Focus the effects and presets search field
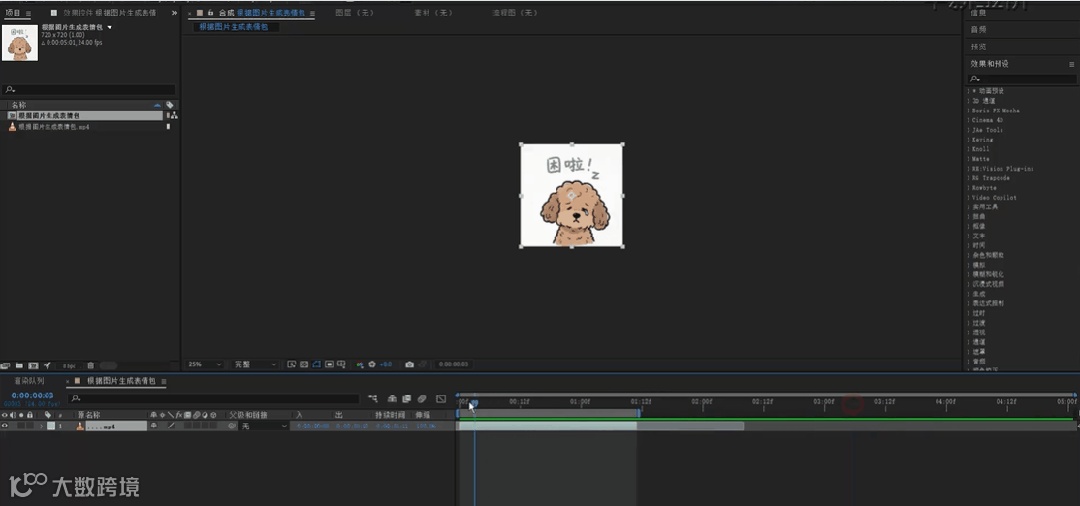The width and height of the screenshot is (1080, 506). click(x=1022, y=79)
